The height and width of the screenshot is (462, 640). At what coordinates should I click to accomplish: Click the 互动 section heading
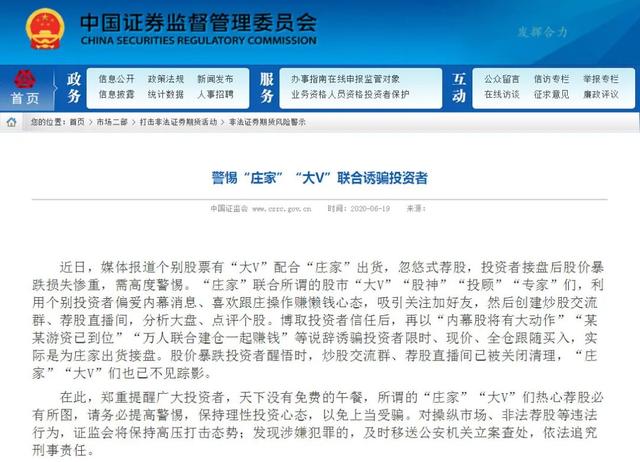[459, 87]
